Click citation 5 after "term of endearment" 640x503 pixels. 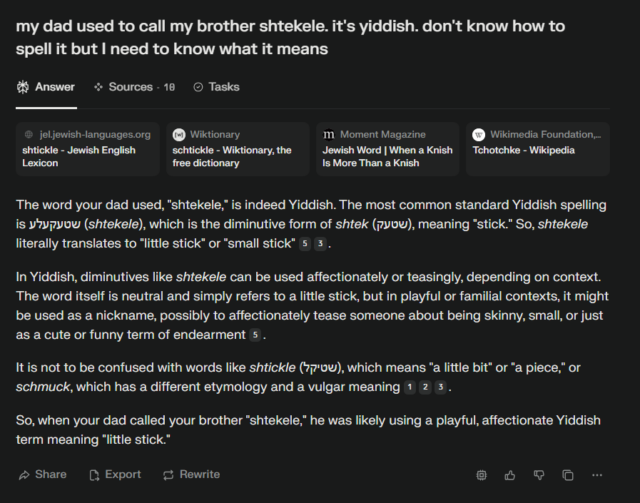pyautogui.click(x=255, y=335)
